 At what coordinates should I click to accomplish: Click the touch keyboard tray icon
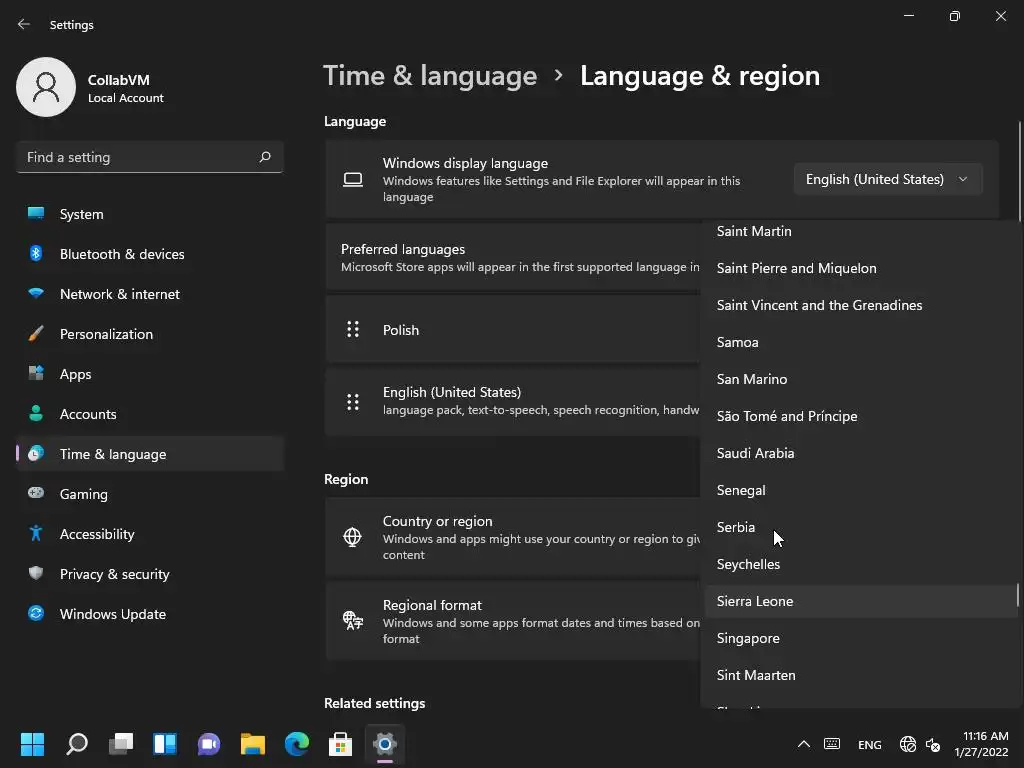[831, 744]
